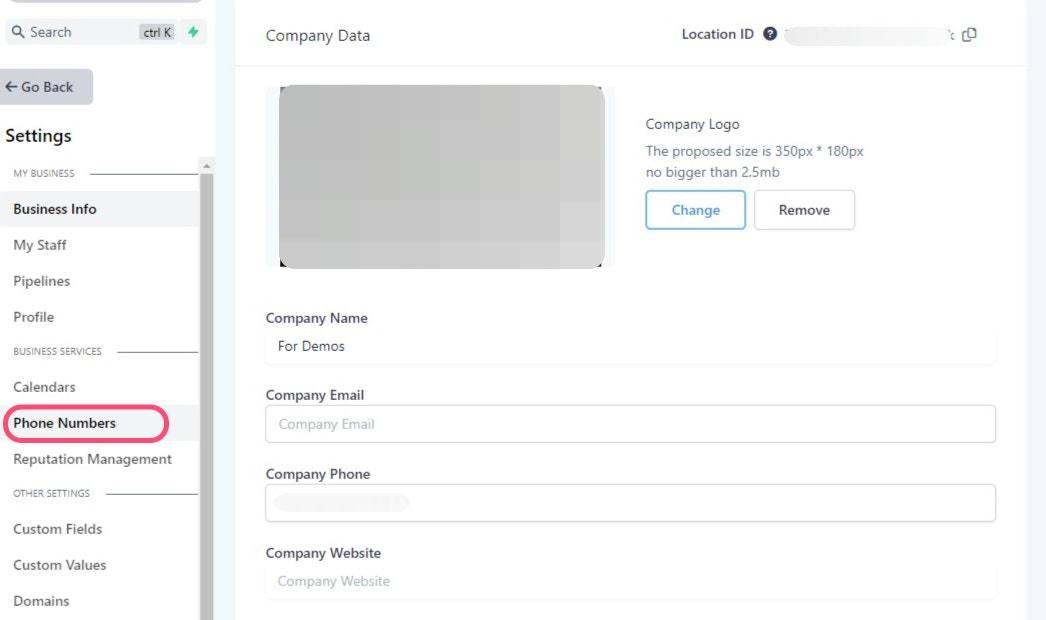Click the magnifier icon in Search box
The image size is (1046, 620).
(x=18, y=32)
